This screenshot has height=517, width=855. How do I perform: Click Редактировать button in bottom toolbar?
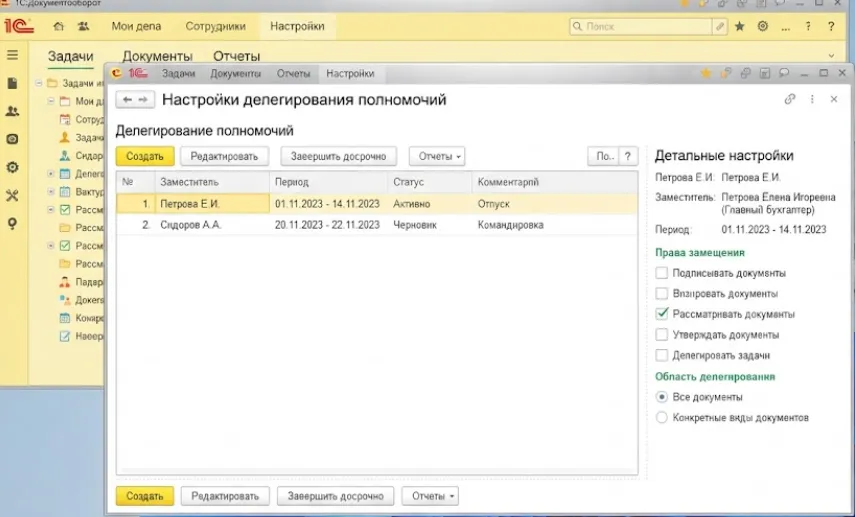click(225, 496)
